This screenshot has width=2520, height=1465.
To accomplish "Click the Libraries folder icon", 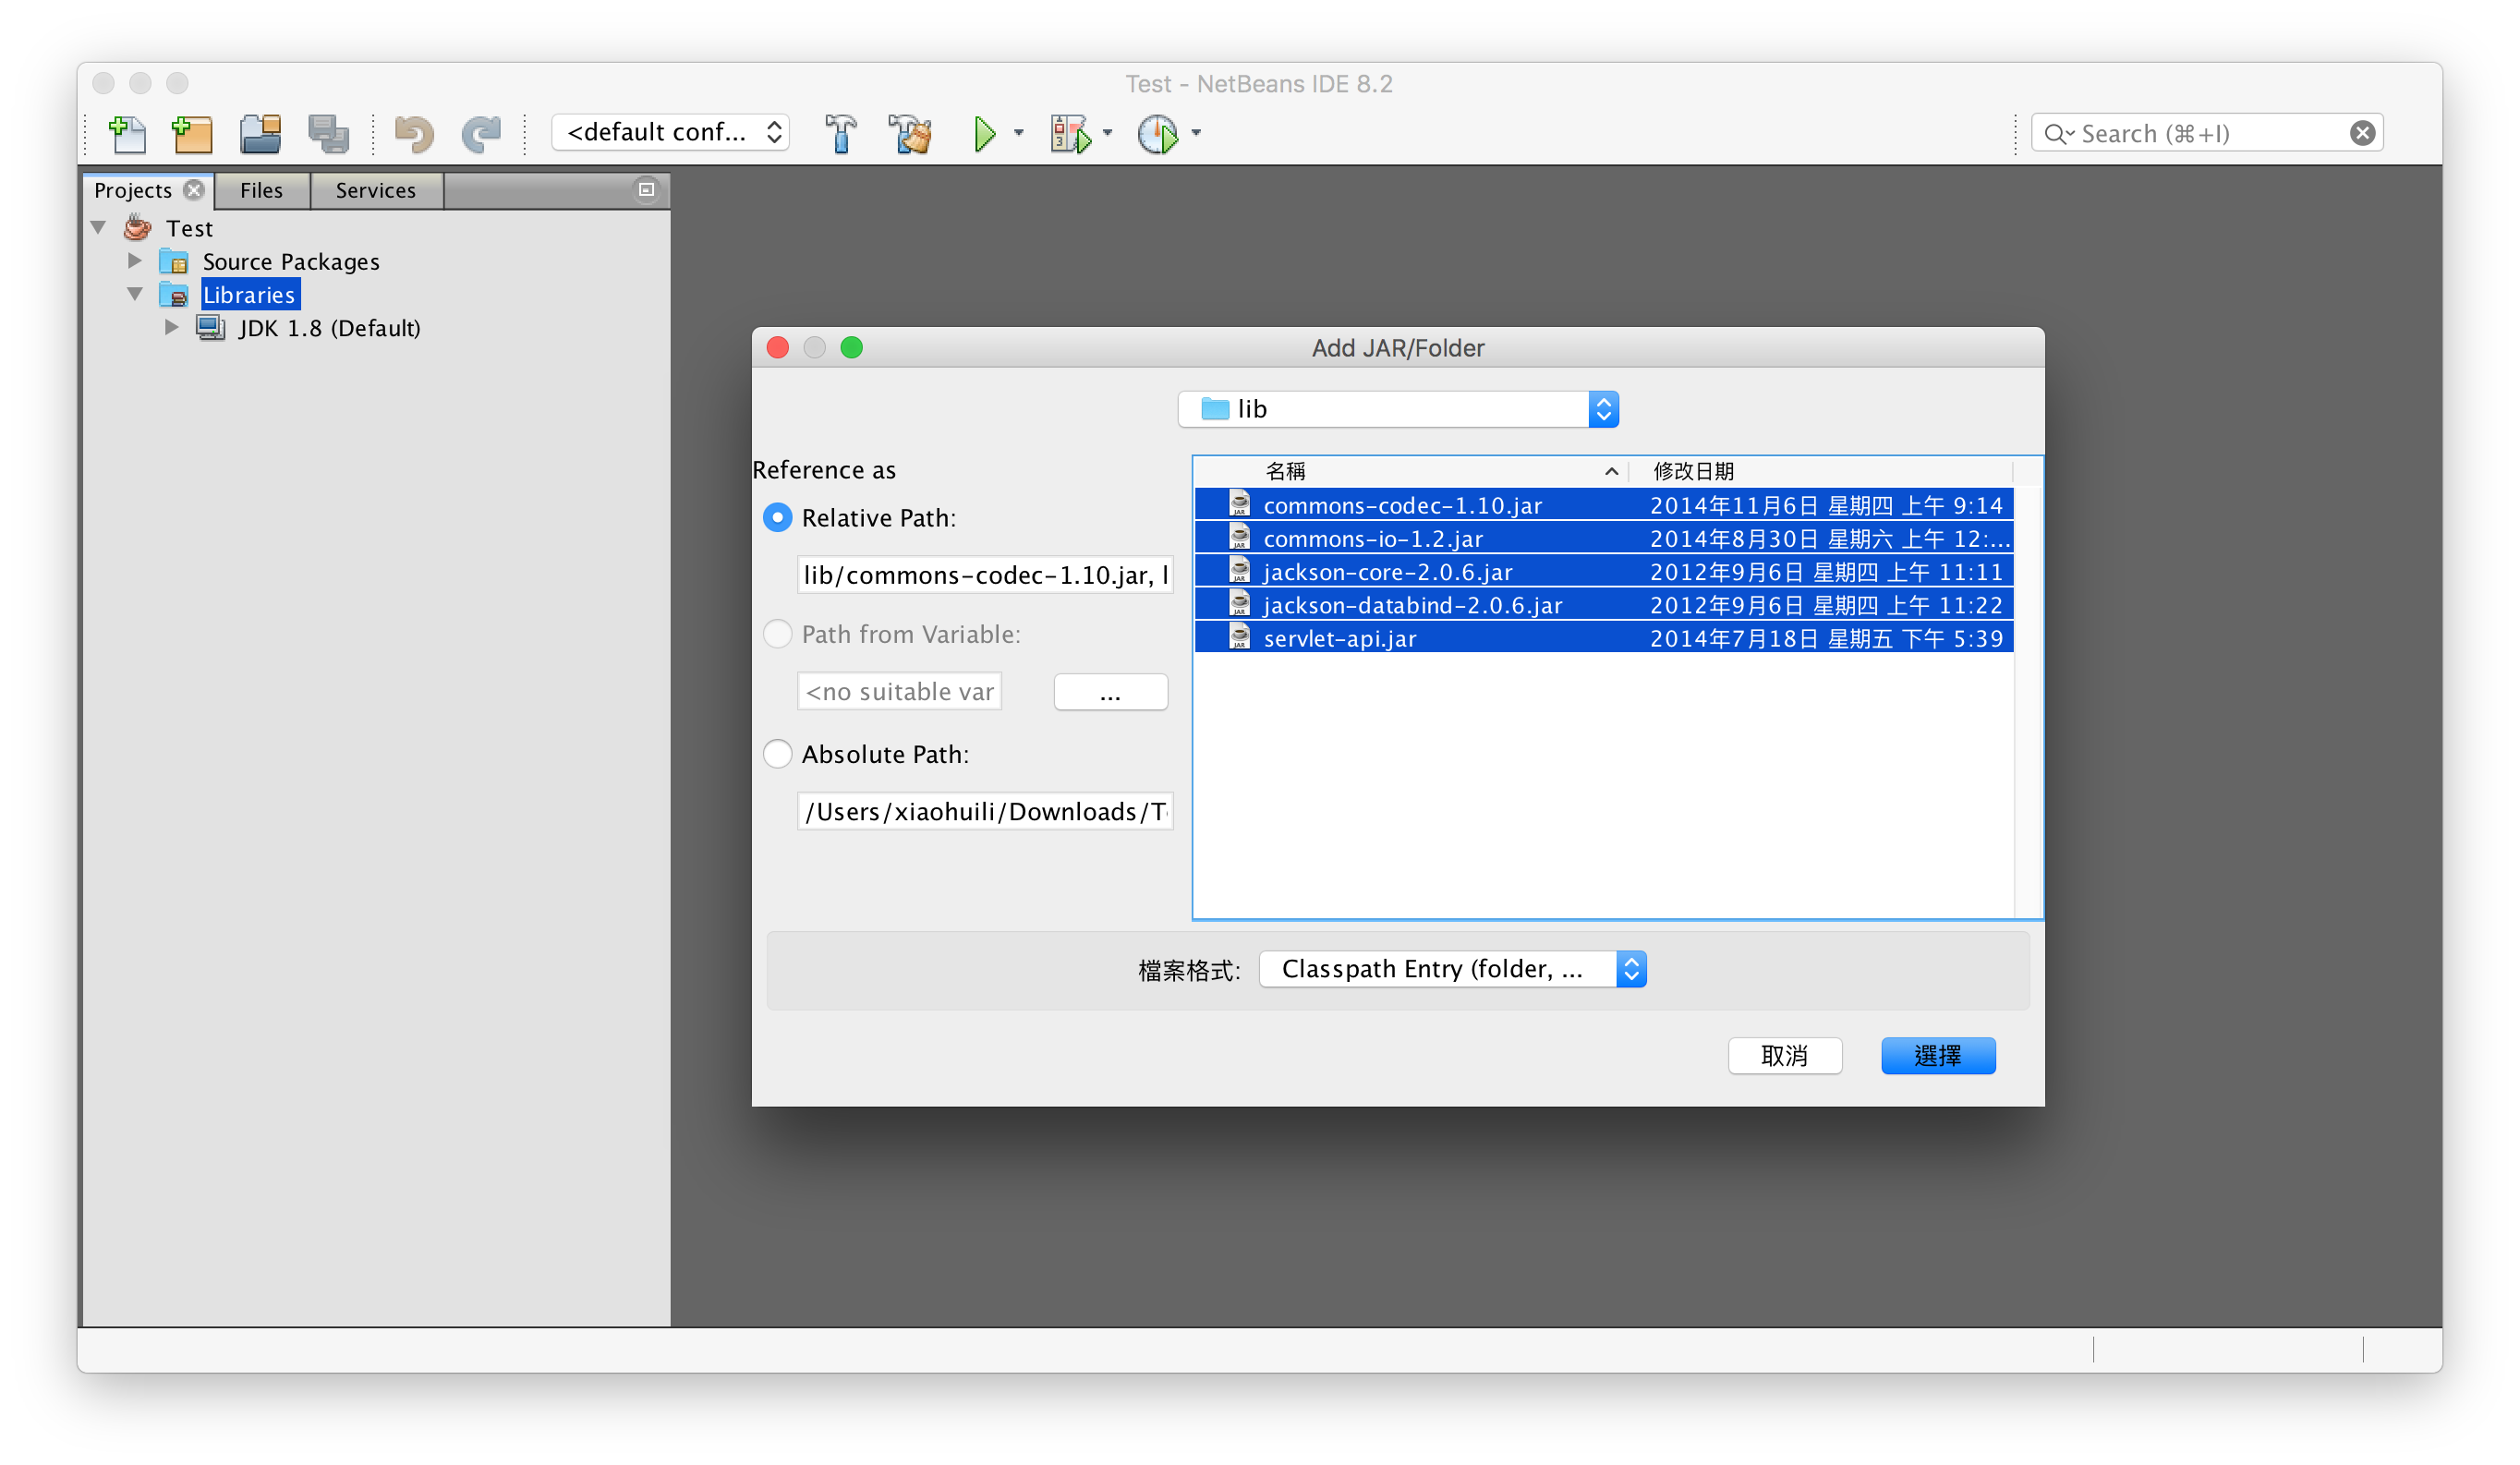I will 174,295.
